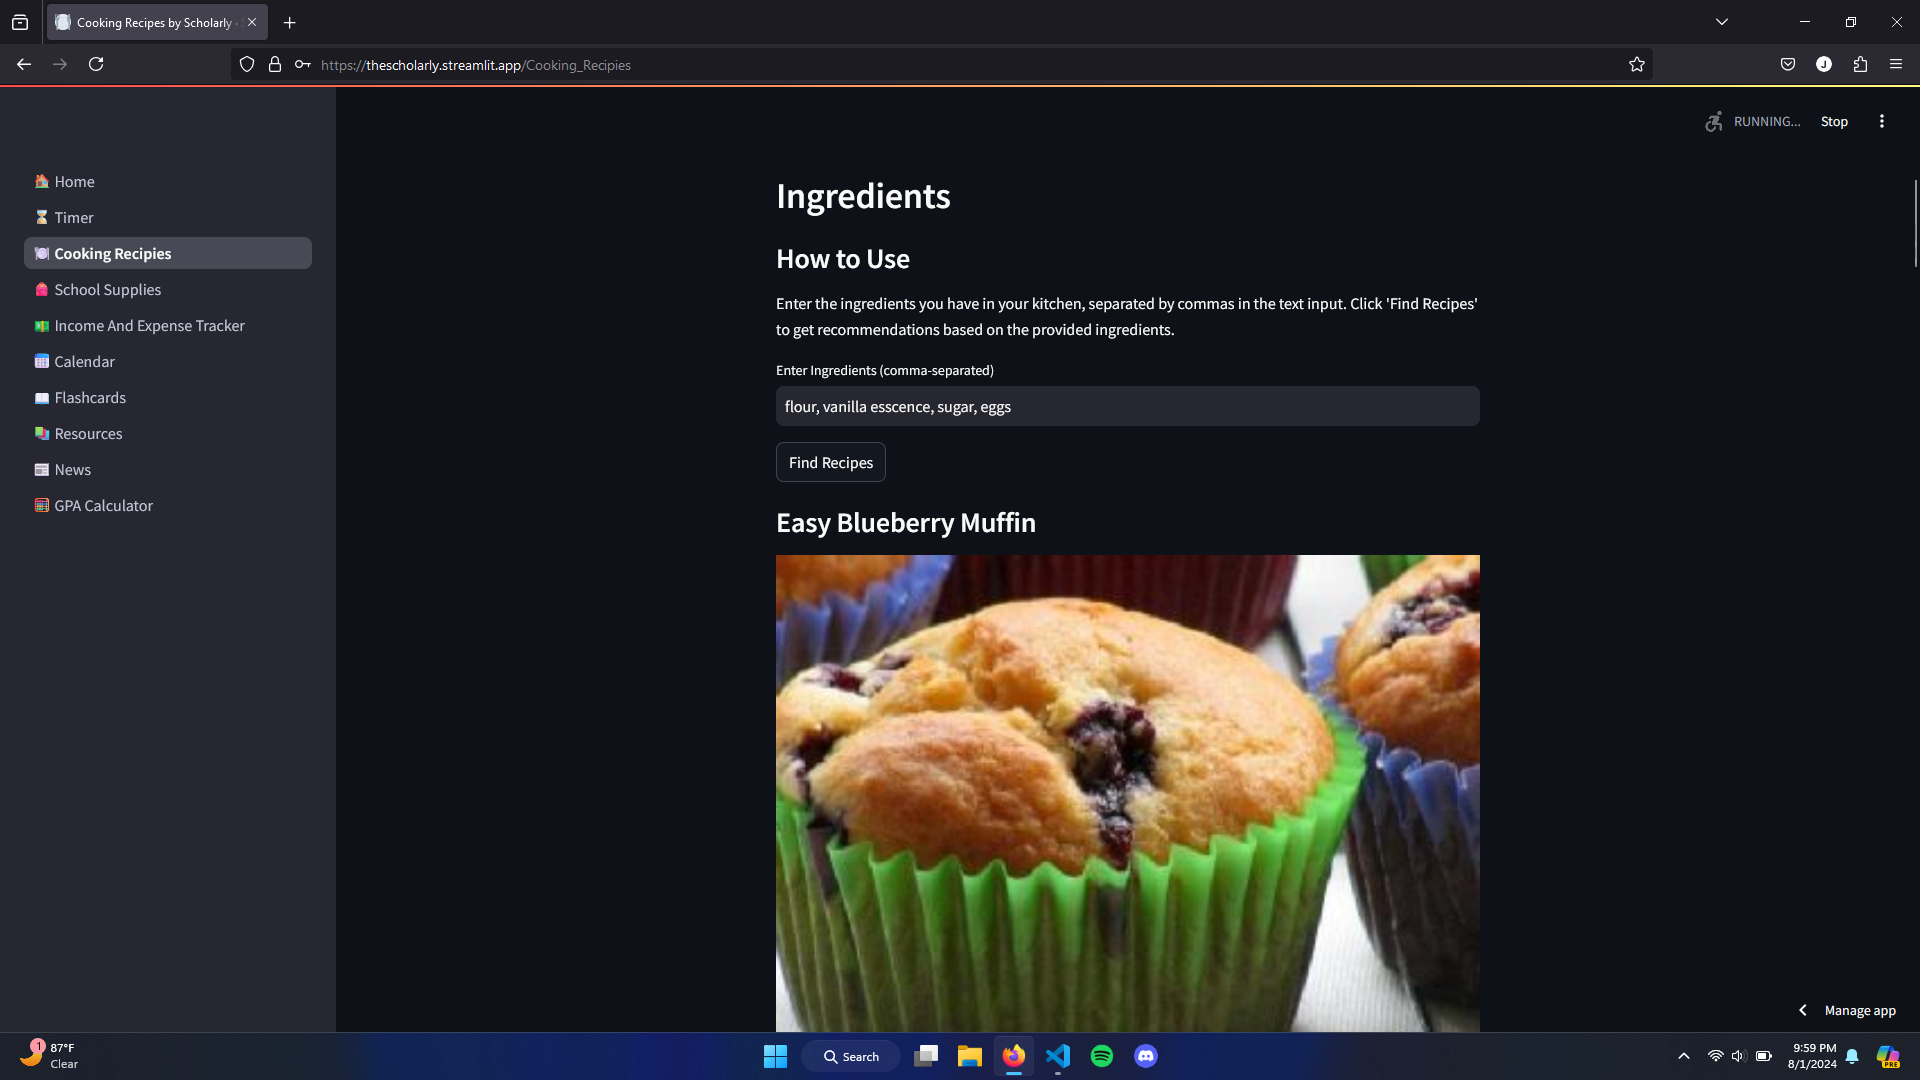Click the browser reload icon
Image resolution: width=1920 pixels, height=1080 pixels.
pos(96,65)
